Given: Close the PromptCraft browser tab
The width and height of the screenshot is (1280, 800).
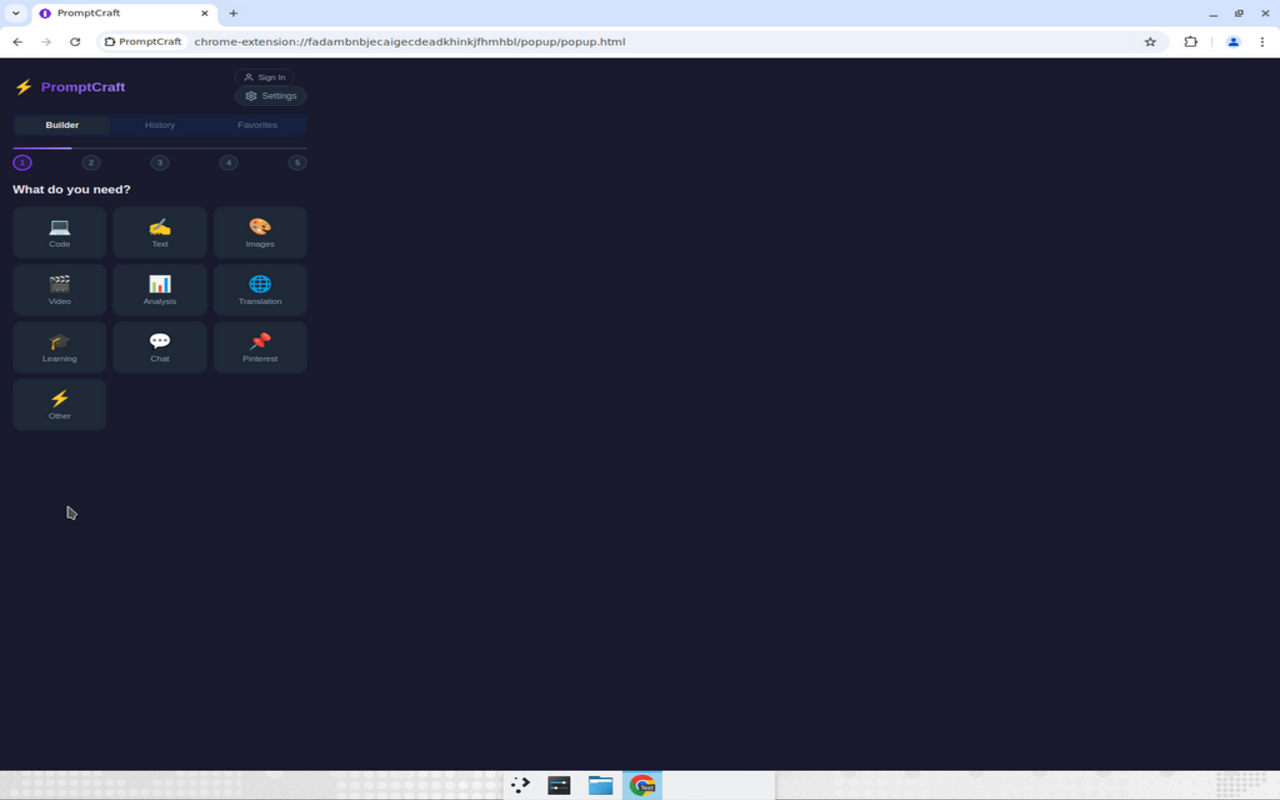Looking at the screenshot, I should coord(205,13).
